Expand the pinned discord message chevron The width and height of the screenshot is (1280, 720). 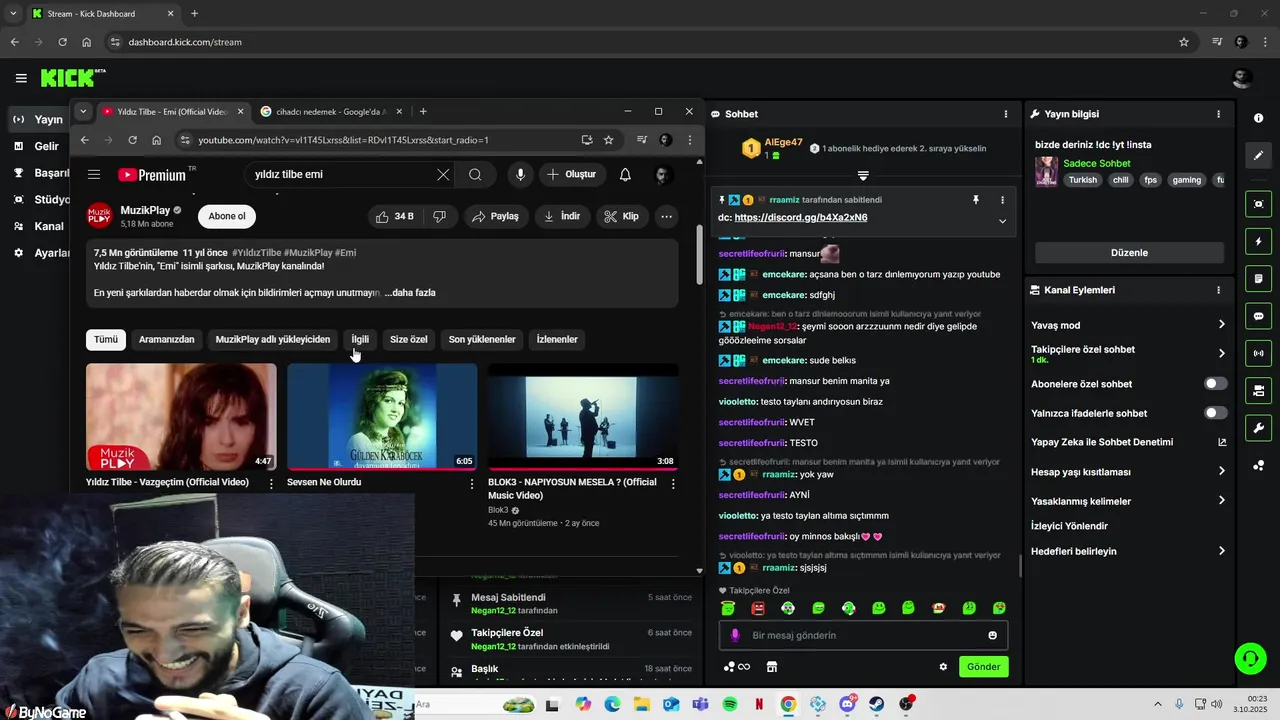tap(1002, 221)
